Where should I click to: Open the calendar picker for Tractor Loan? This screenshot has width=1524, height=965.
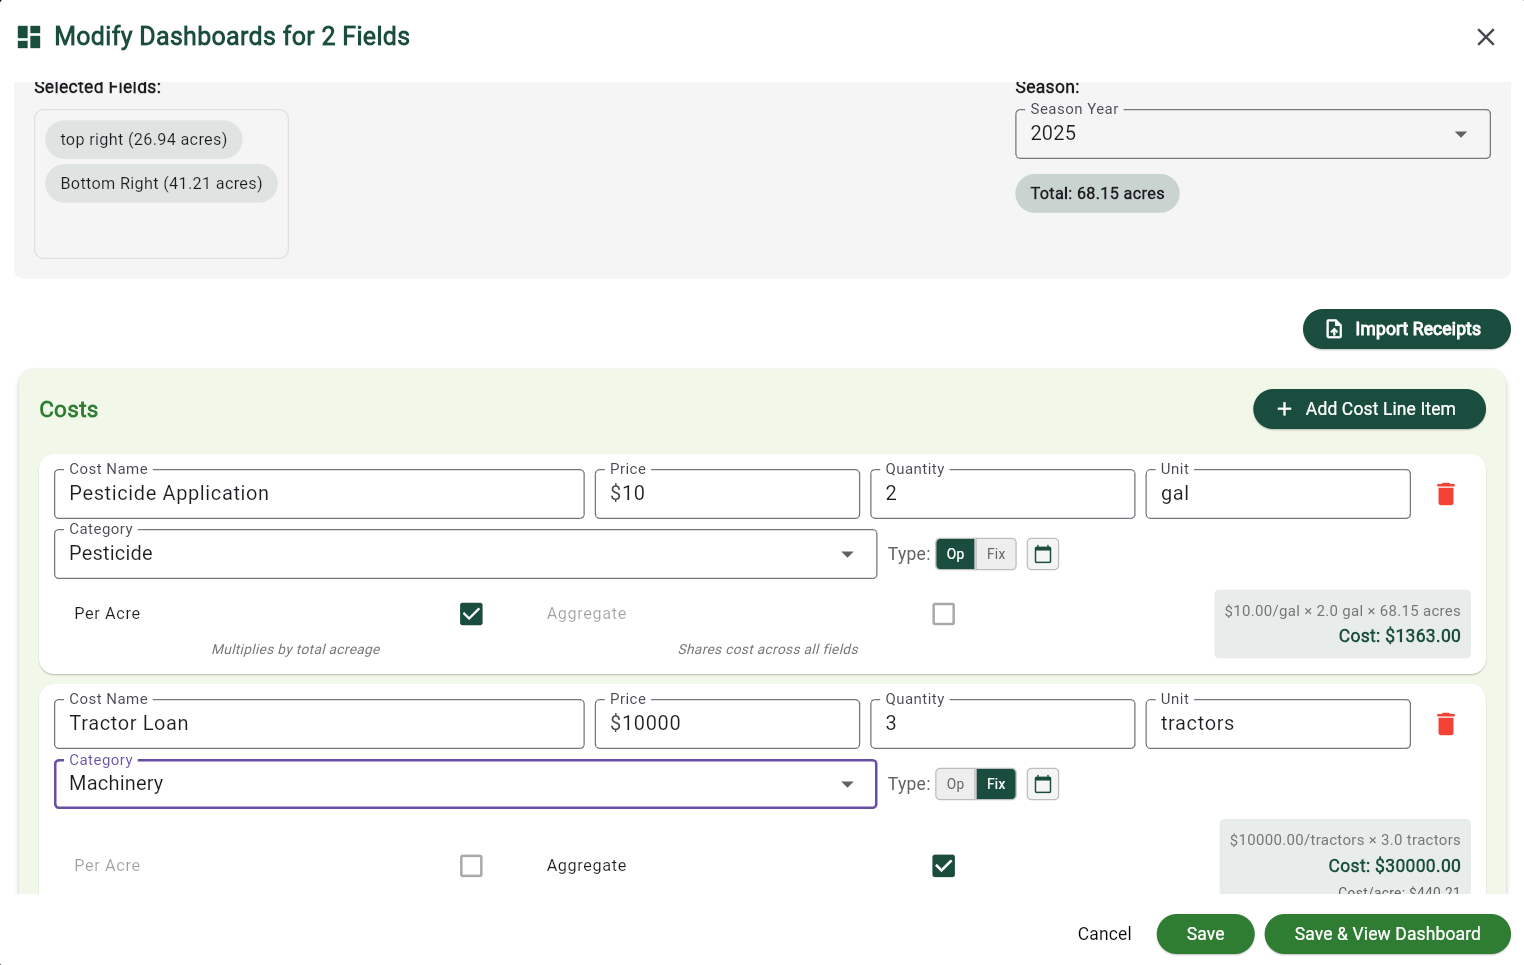click(x=1042, y=783)
